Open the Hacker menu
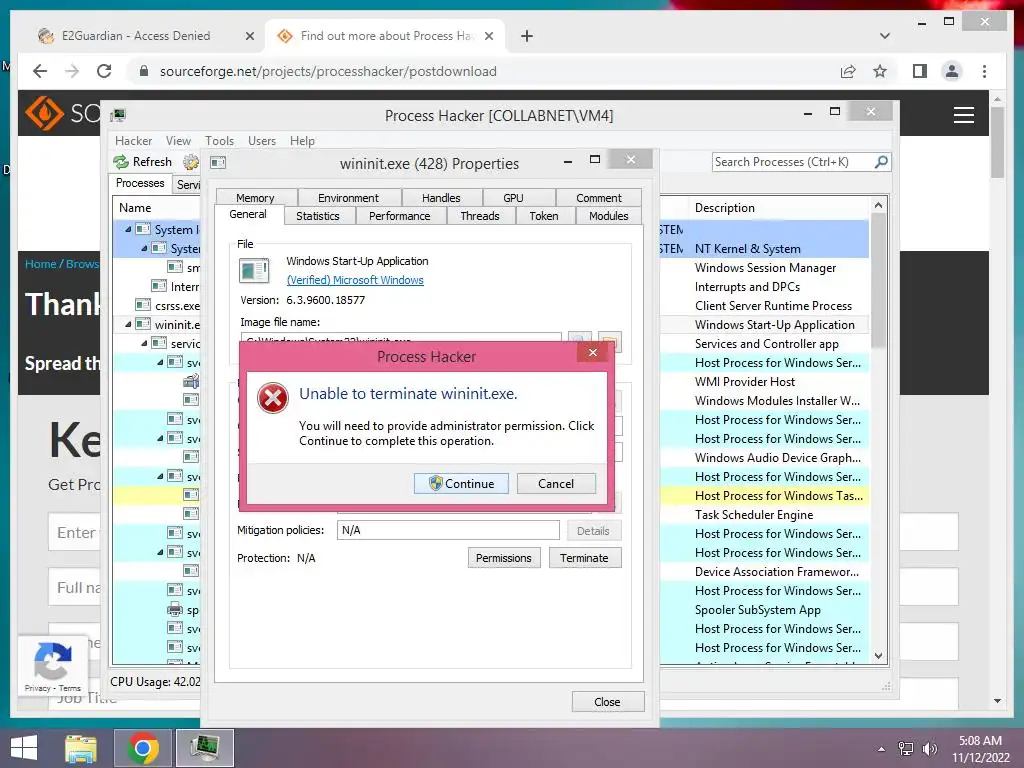Image resolution: width=1024 pixels, height=768 pixels. pyautogui.click(x=133, y=140)
